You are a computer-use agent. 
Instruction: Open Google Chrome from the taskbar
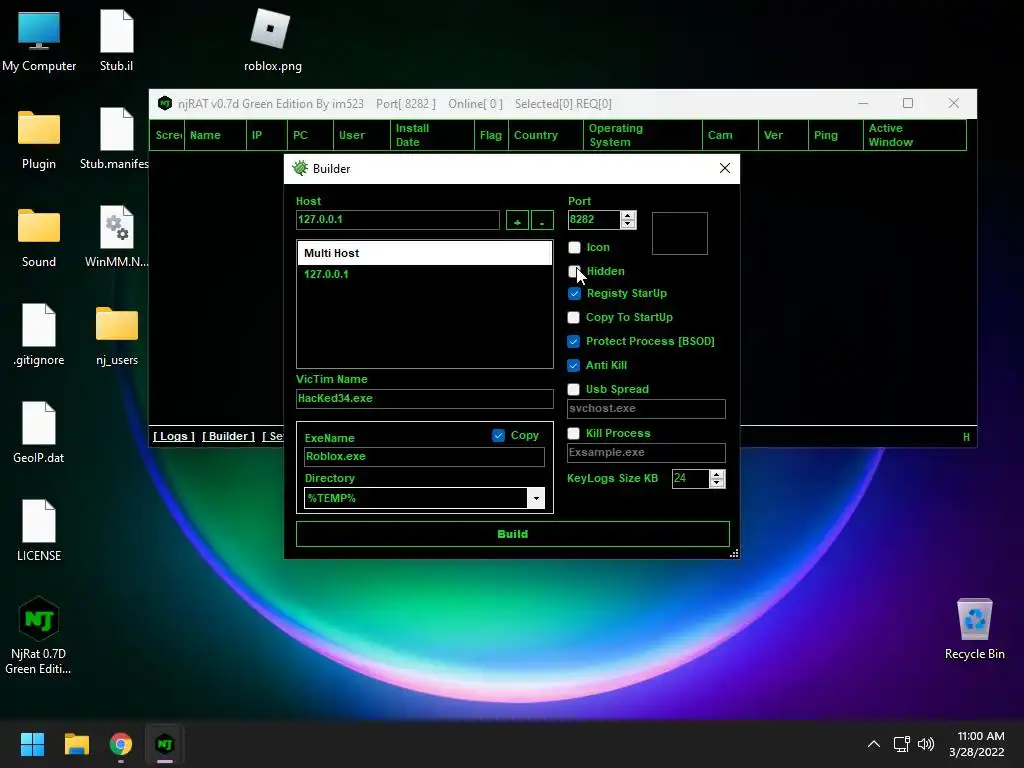(x=121, y=744)
